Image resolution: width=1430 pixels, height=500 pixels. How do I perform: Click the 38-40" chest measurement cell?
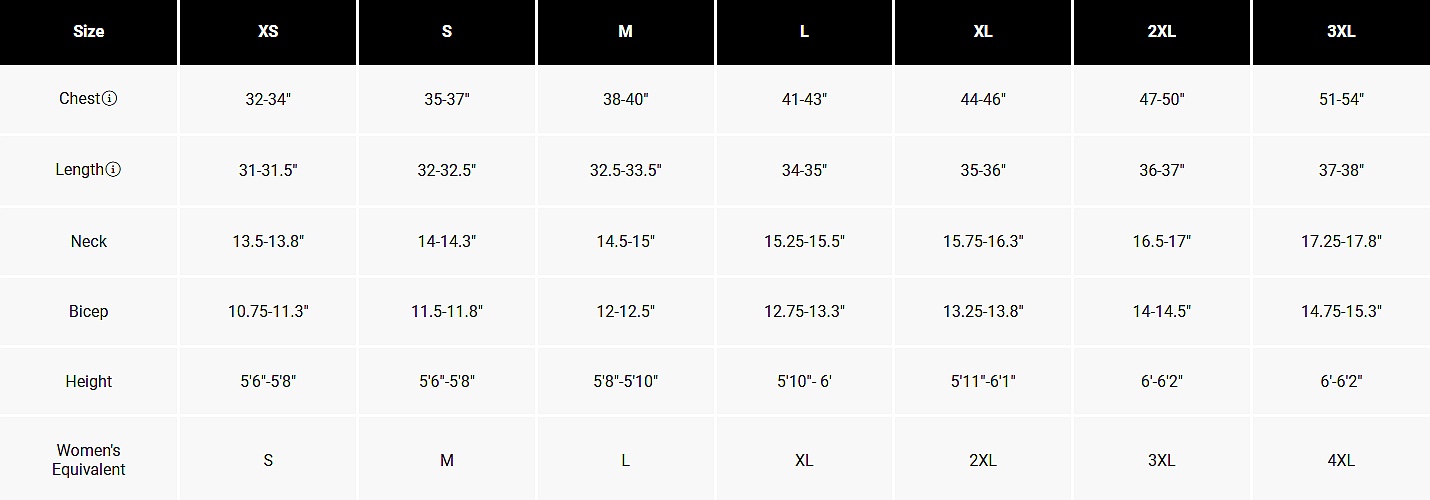[625, 99]
